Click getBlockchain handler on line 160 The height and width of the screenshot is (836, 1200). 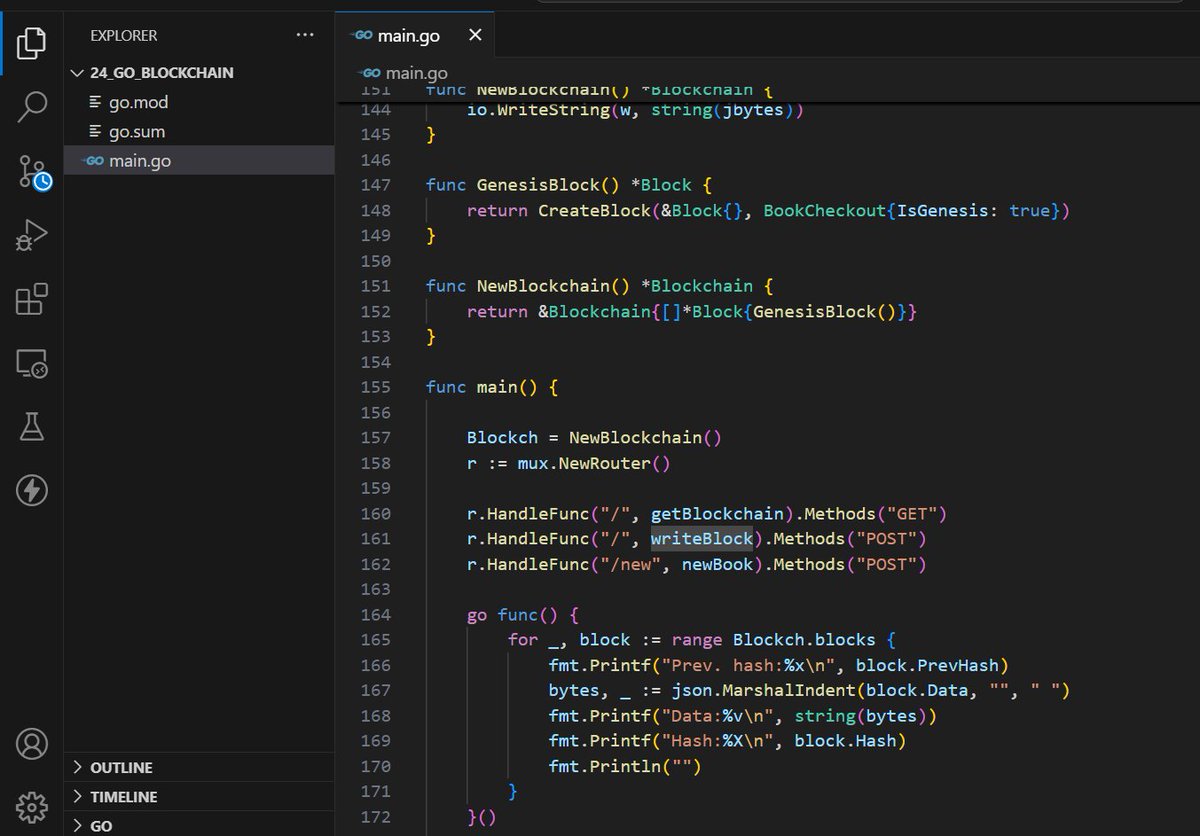coord(717,514)
